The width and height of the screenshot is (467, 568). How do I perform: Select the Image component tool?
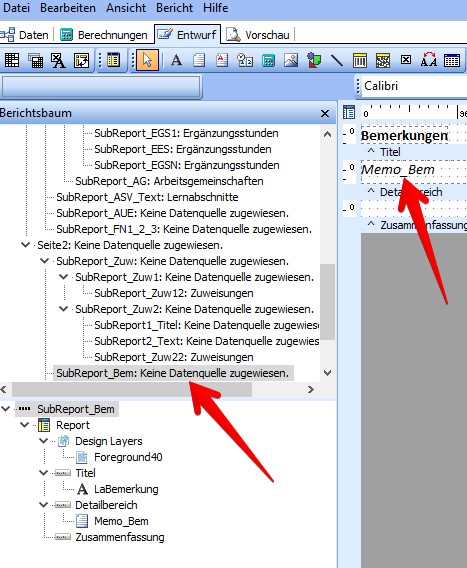click(291, 60)
